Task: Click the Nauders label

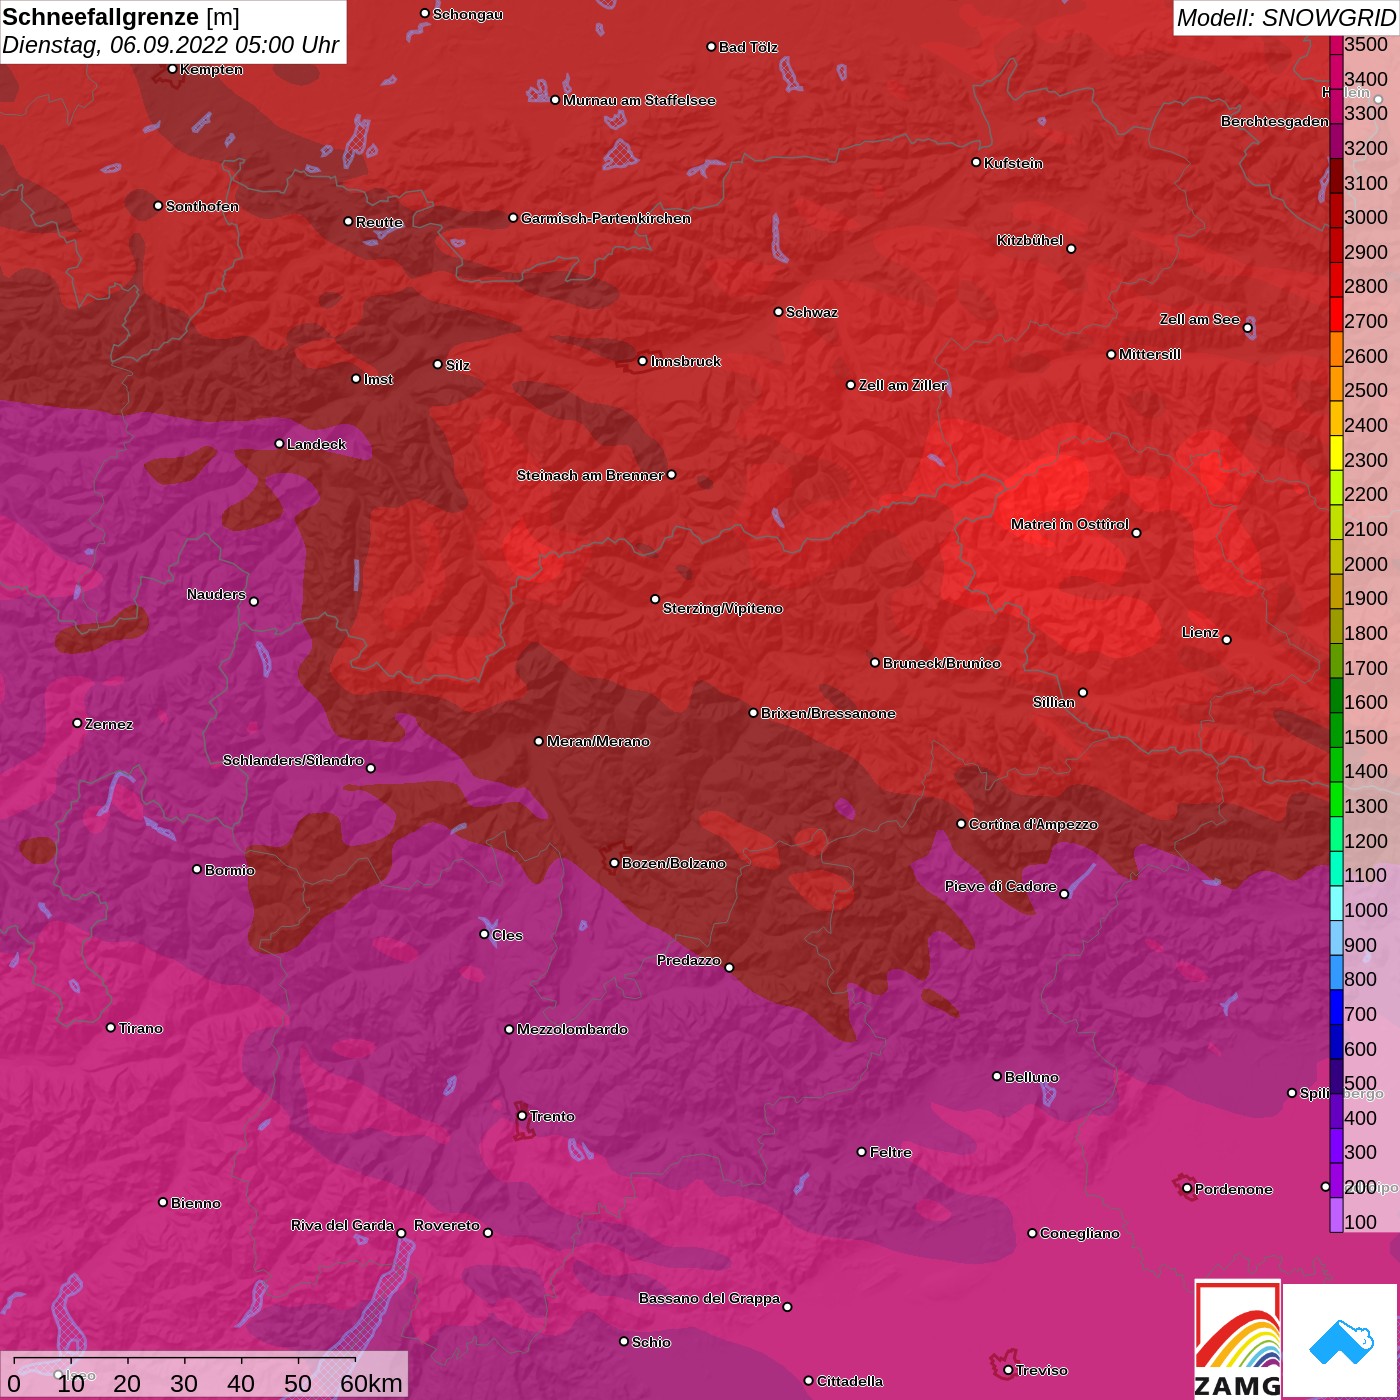Action: (216, 594)
